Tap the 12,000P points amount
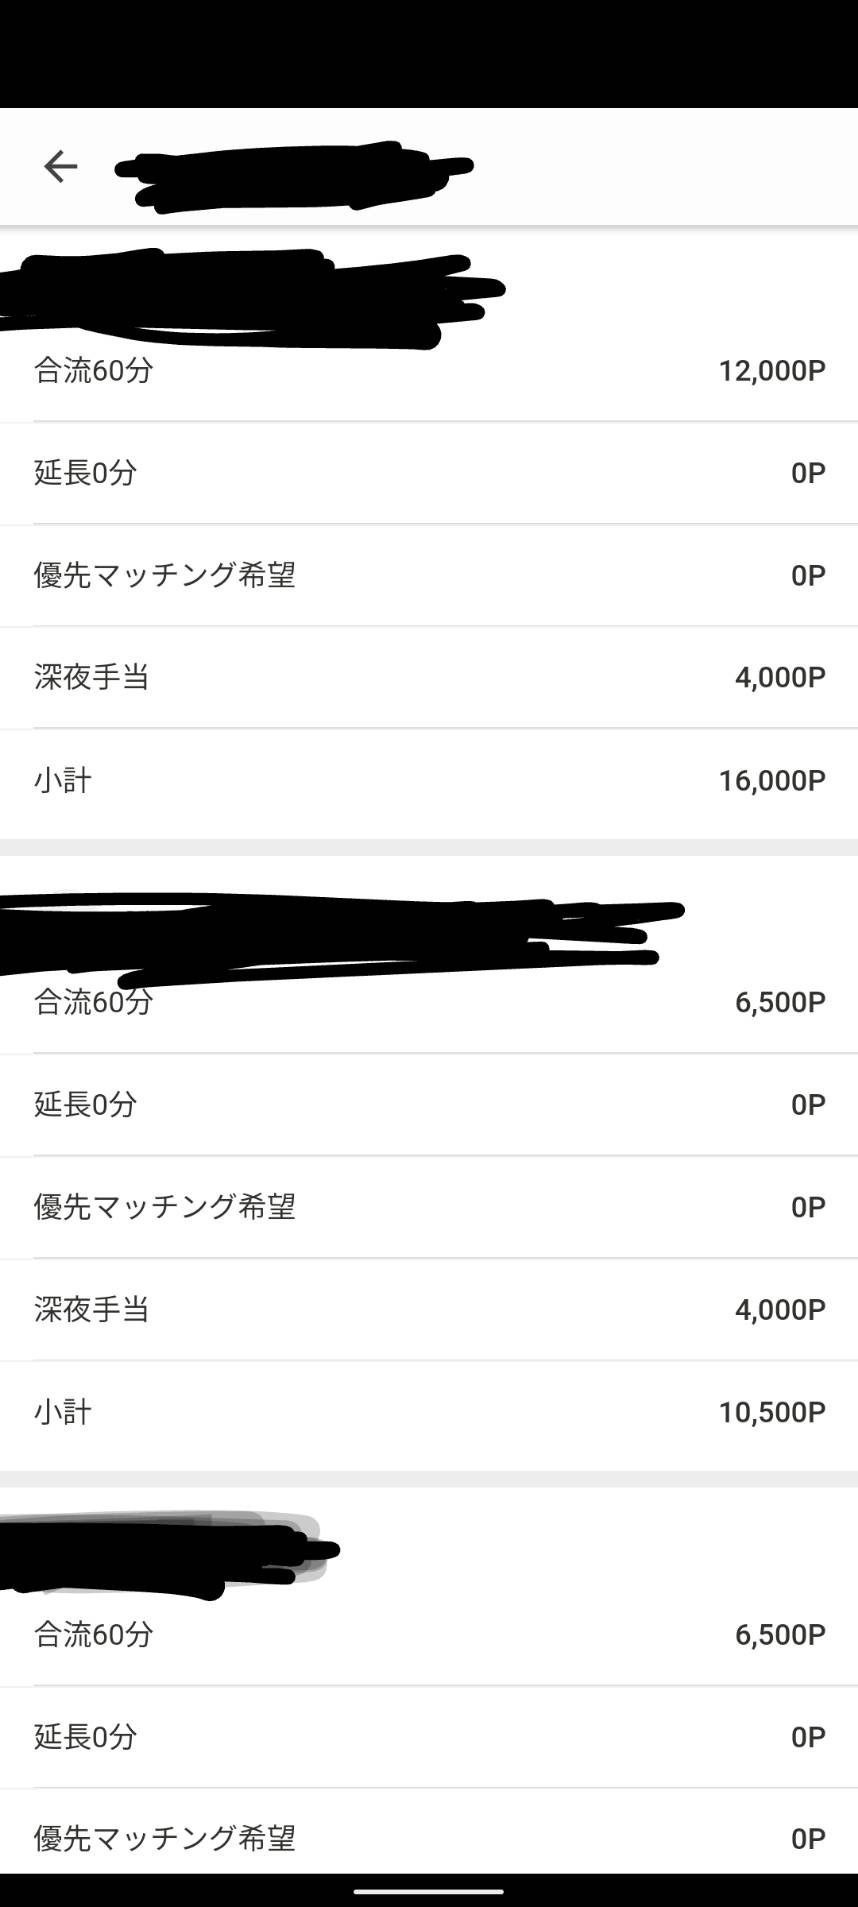858x1907 pixels. tap(771, 371)
